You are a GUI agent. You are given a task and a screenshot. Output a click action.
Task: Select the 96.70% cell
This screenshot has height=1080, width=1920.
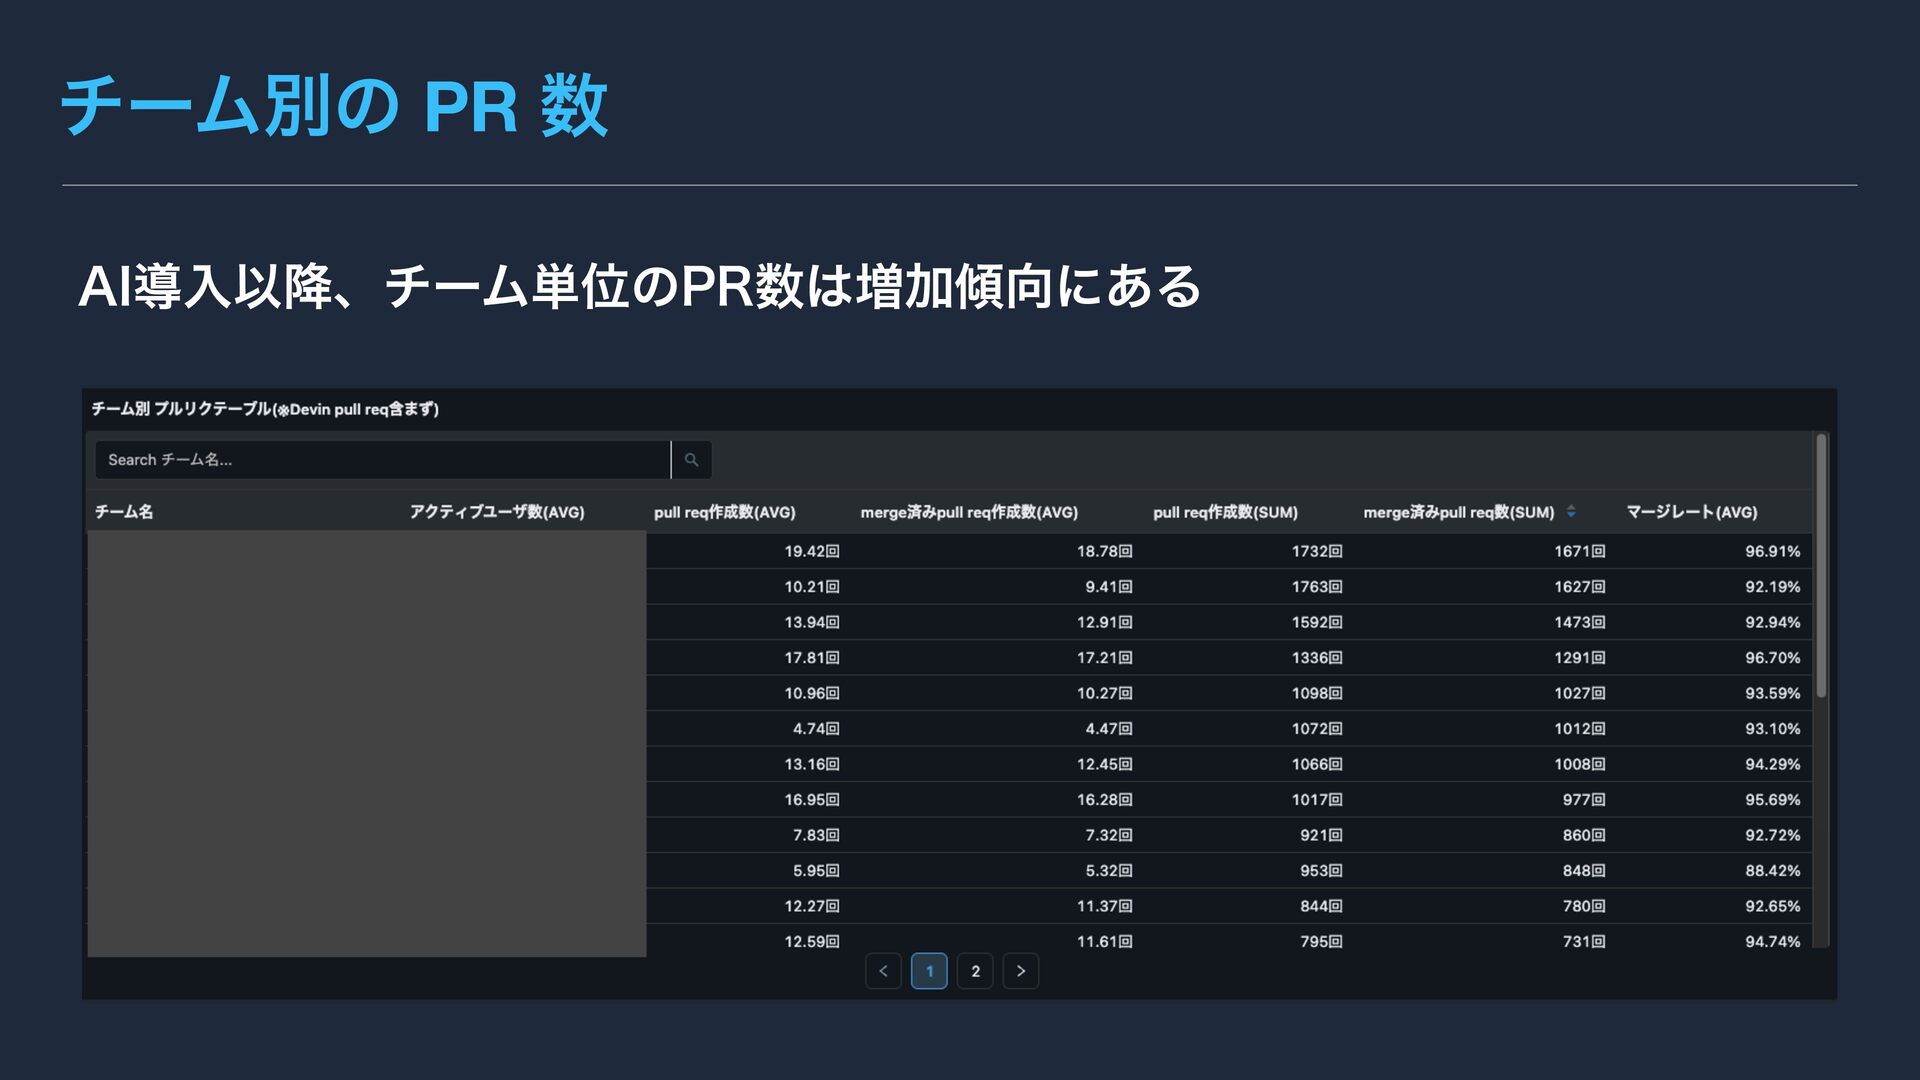(x=1773, y=658)
